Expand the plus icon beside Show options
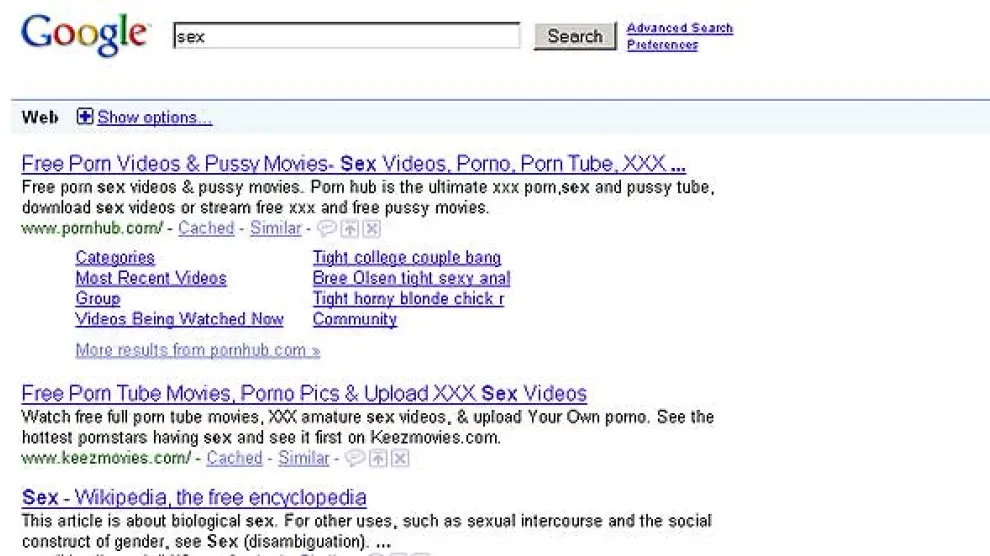The image size is (990, 556). [85, 117]
